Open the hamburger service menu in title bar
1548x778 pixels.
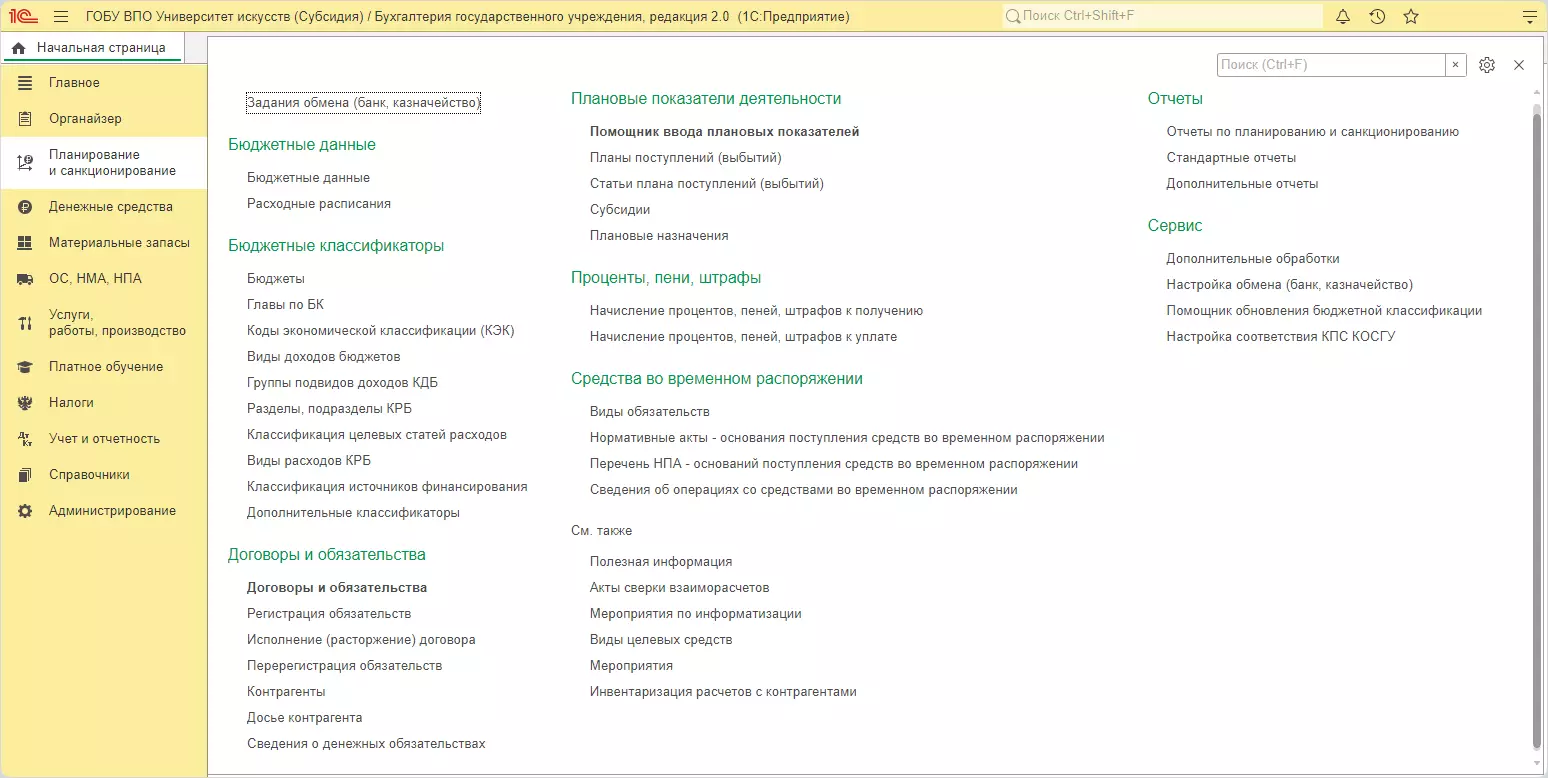pos(61,16)
